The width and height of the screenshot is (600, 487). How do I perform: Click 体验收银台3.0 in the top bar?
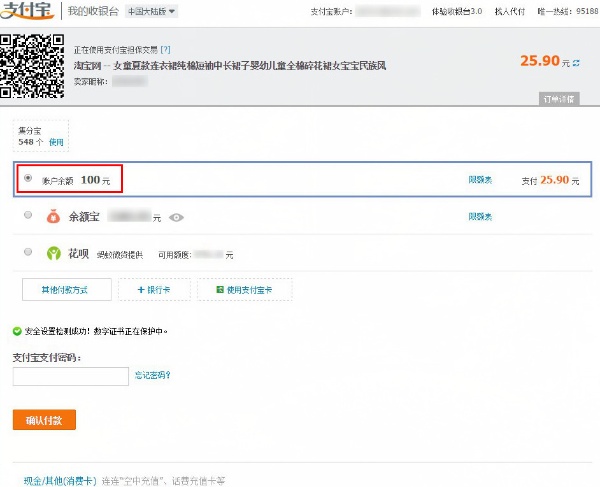[457, 11]
